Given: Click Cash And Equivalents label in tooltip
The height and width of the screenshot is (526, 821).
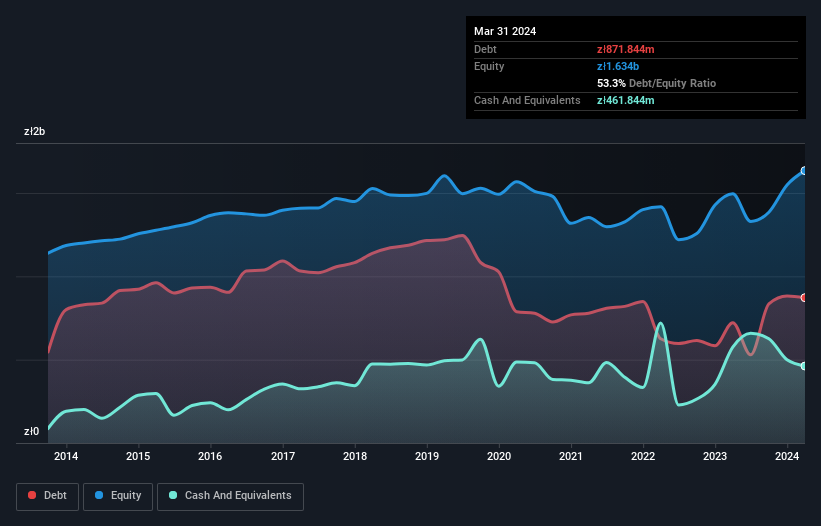Looking at the screenshot, I should coord(527,100).
